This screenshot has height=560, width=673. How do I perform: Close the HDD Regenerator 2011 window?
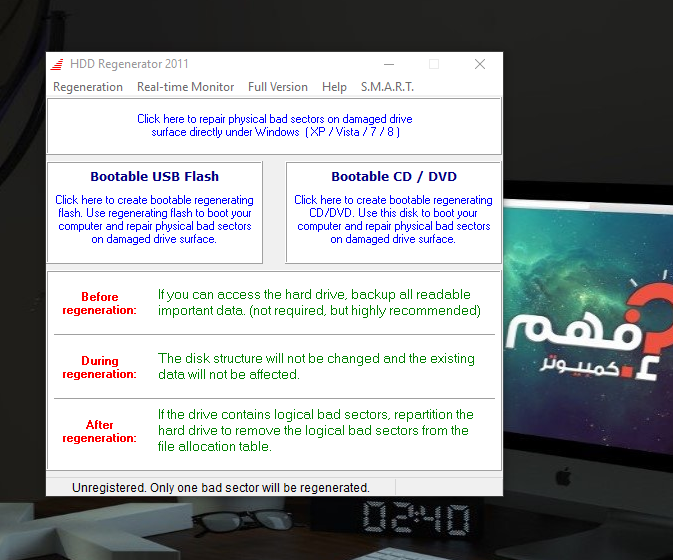click(480, 64)
